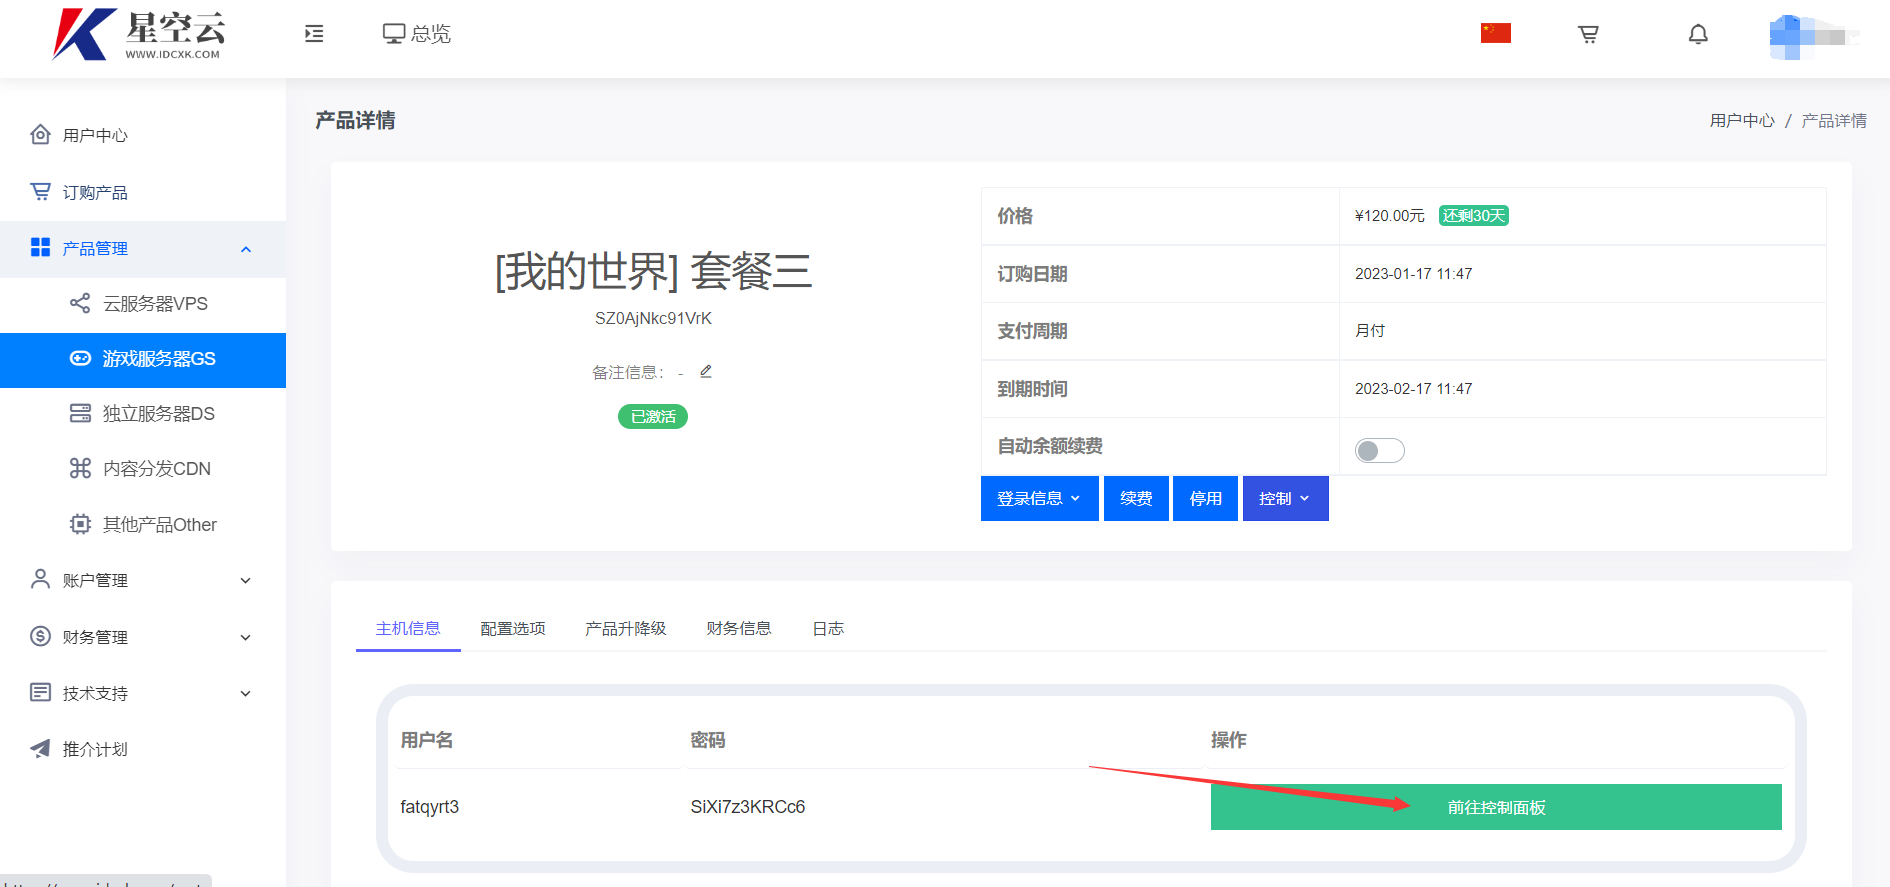Expand 账户管理 chevron
The width and height of the screenshot is (1890, 887).
(246, 581)
